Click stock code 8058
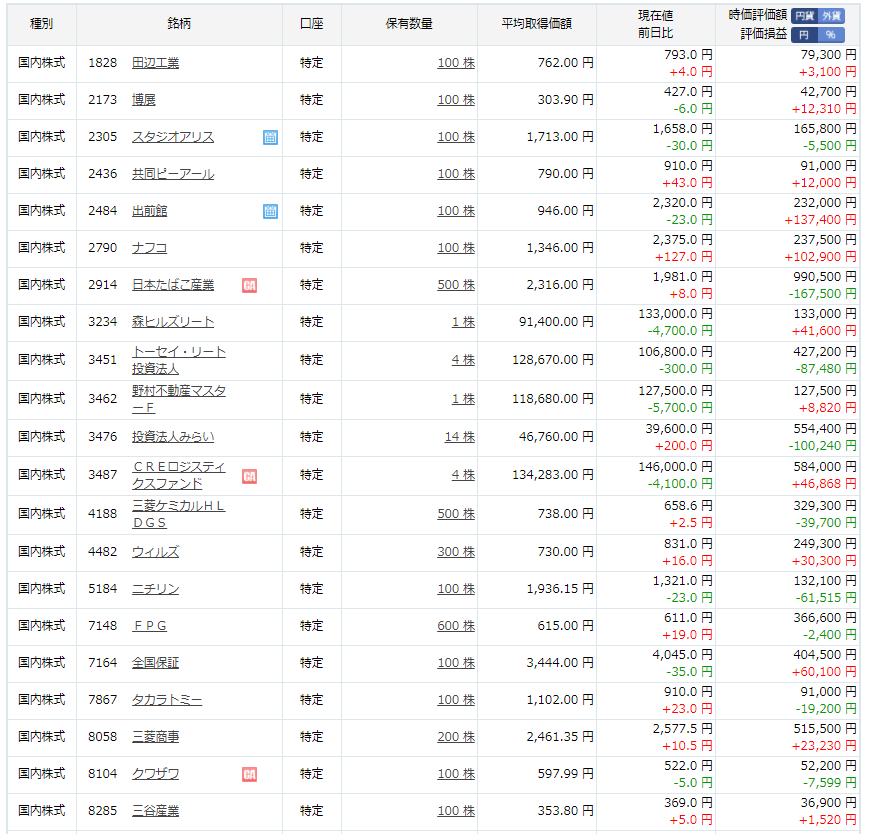870x834 pixels. (x=103, y=737)
